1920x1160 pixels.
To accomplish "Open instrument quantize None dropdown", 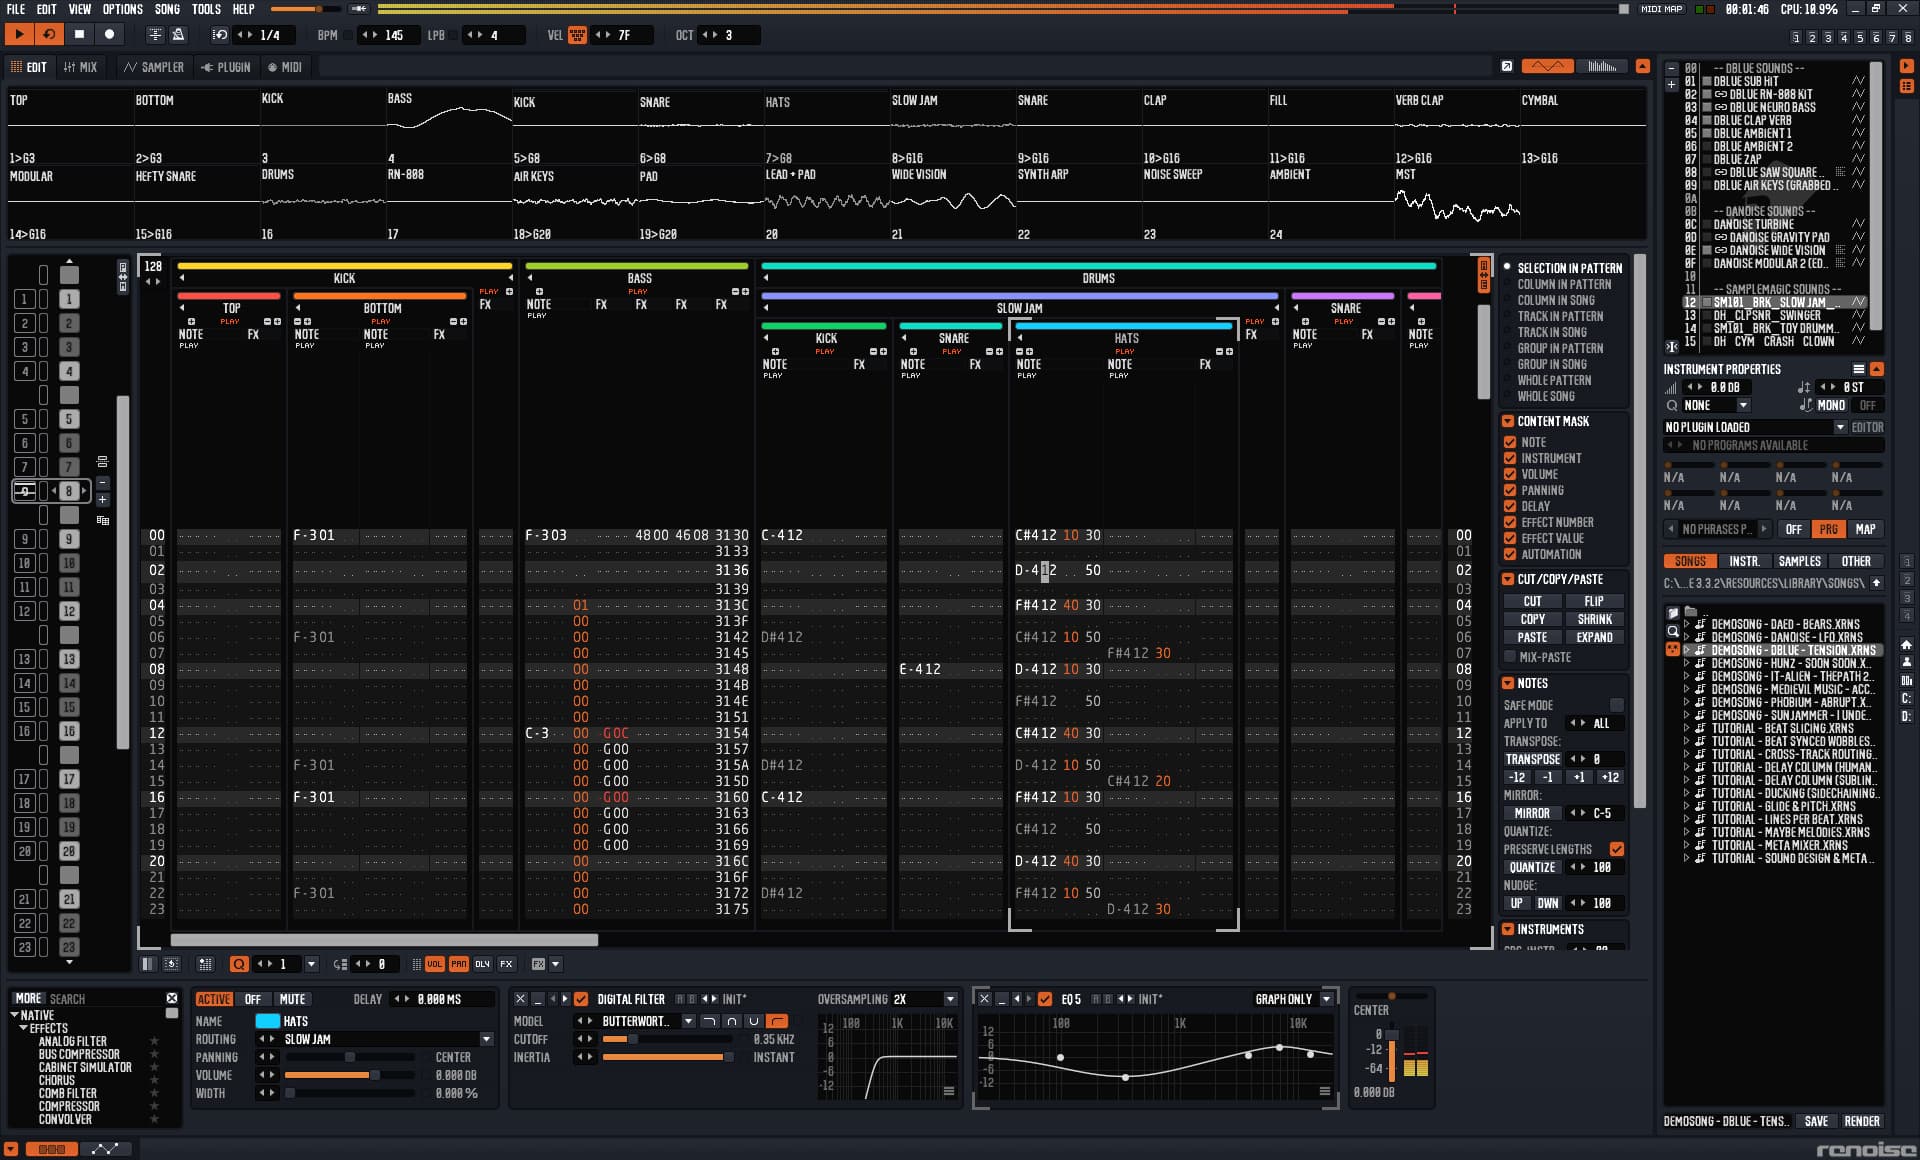I will click(1716, 405).
